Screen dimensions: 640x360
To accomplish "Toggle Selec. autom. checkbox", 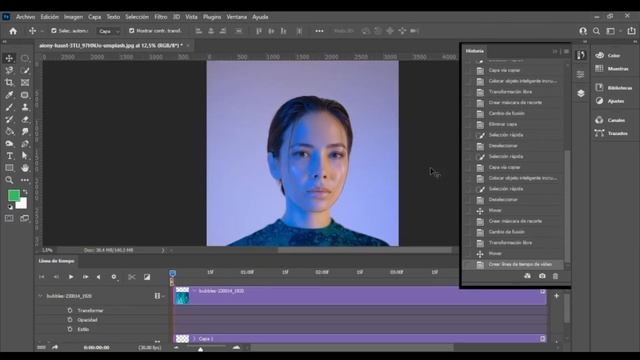I will click(x=53, y=31).
